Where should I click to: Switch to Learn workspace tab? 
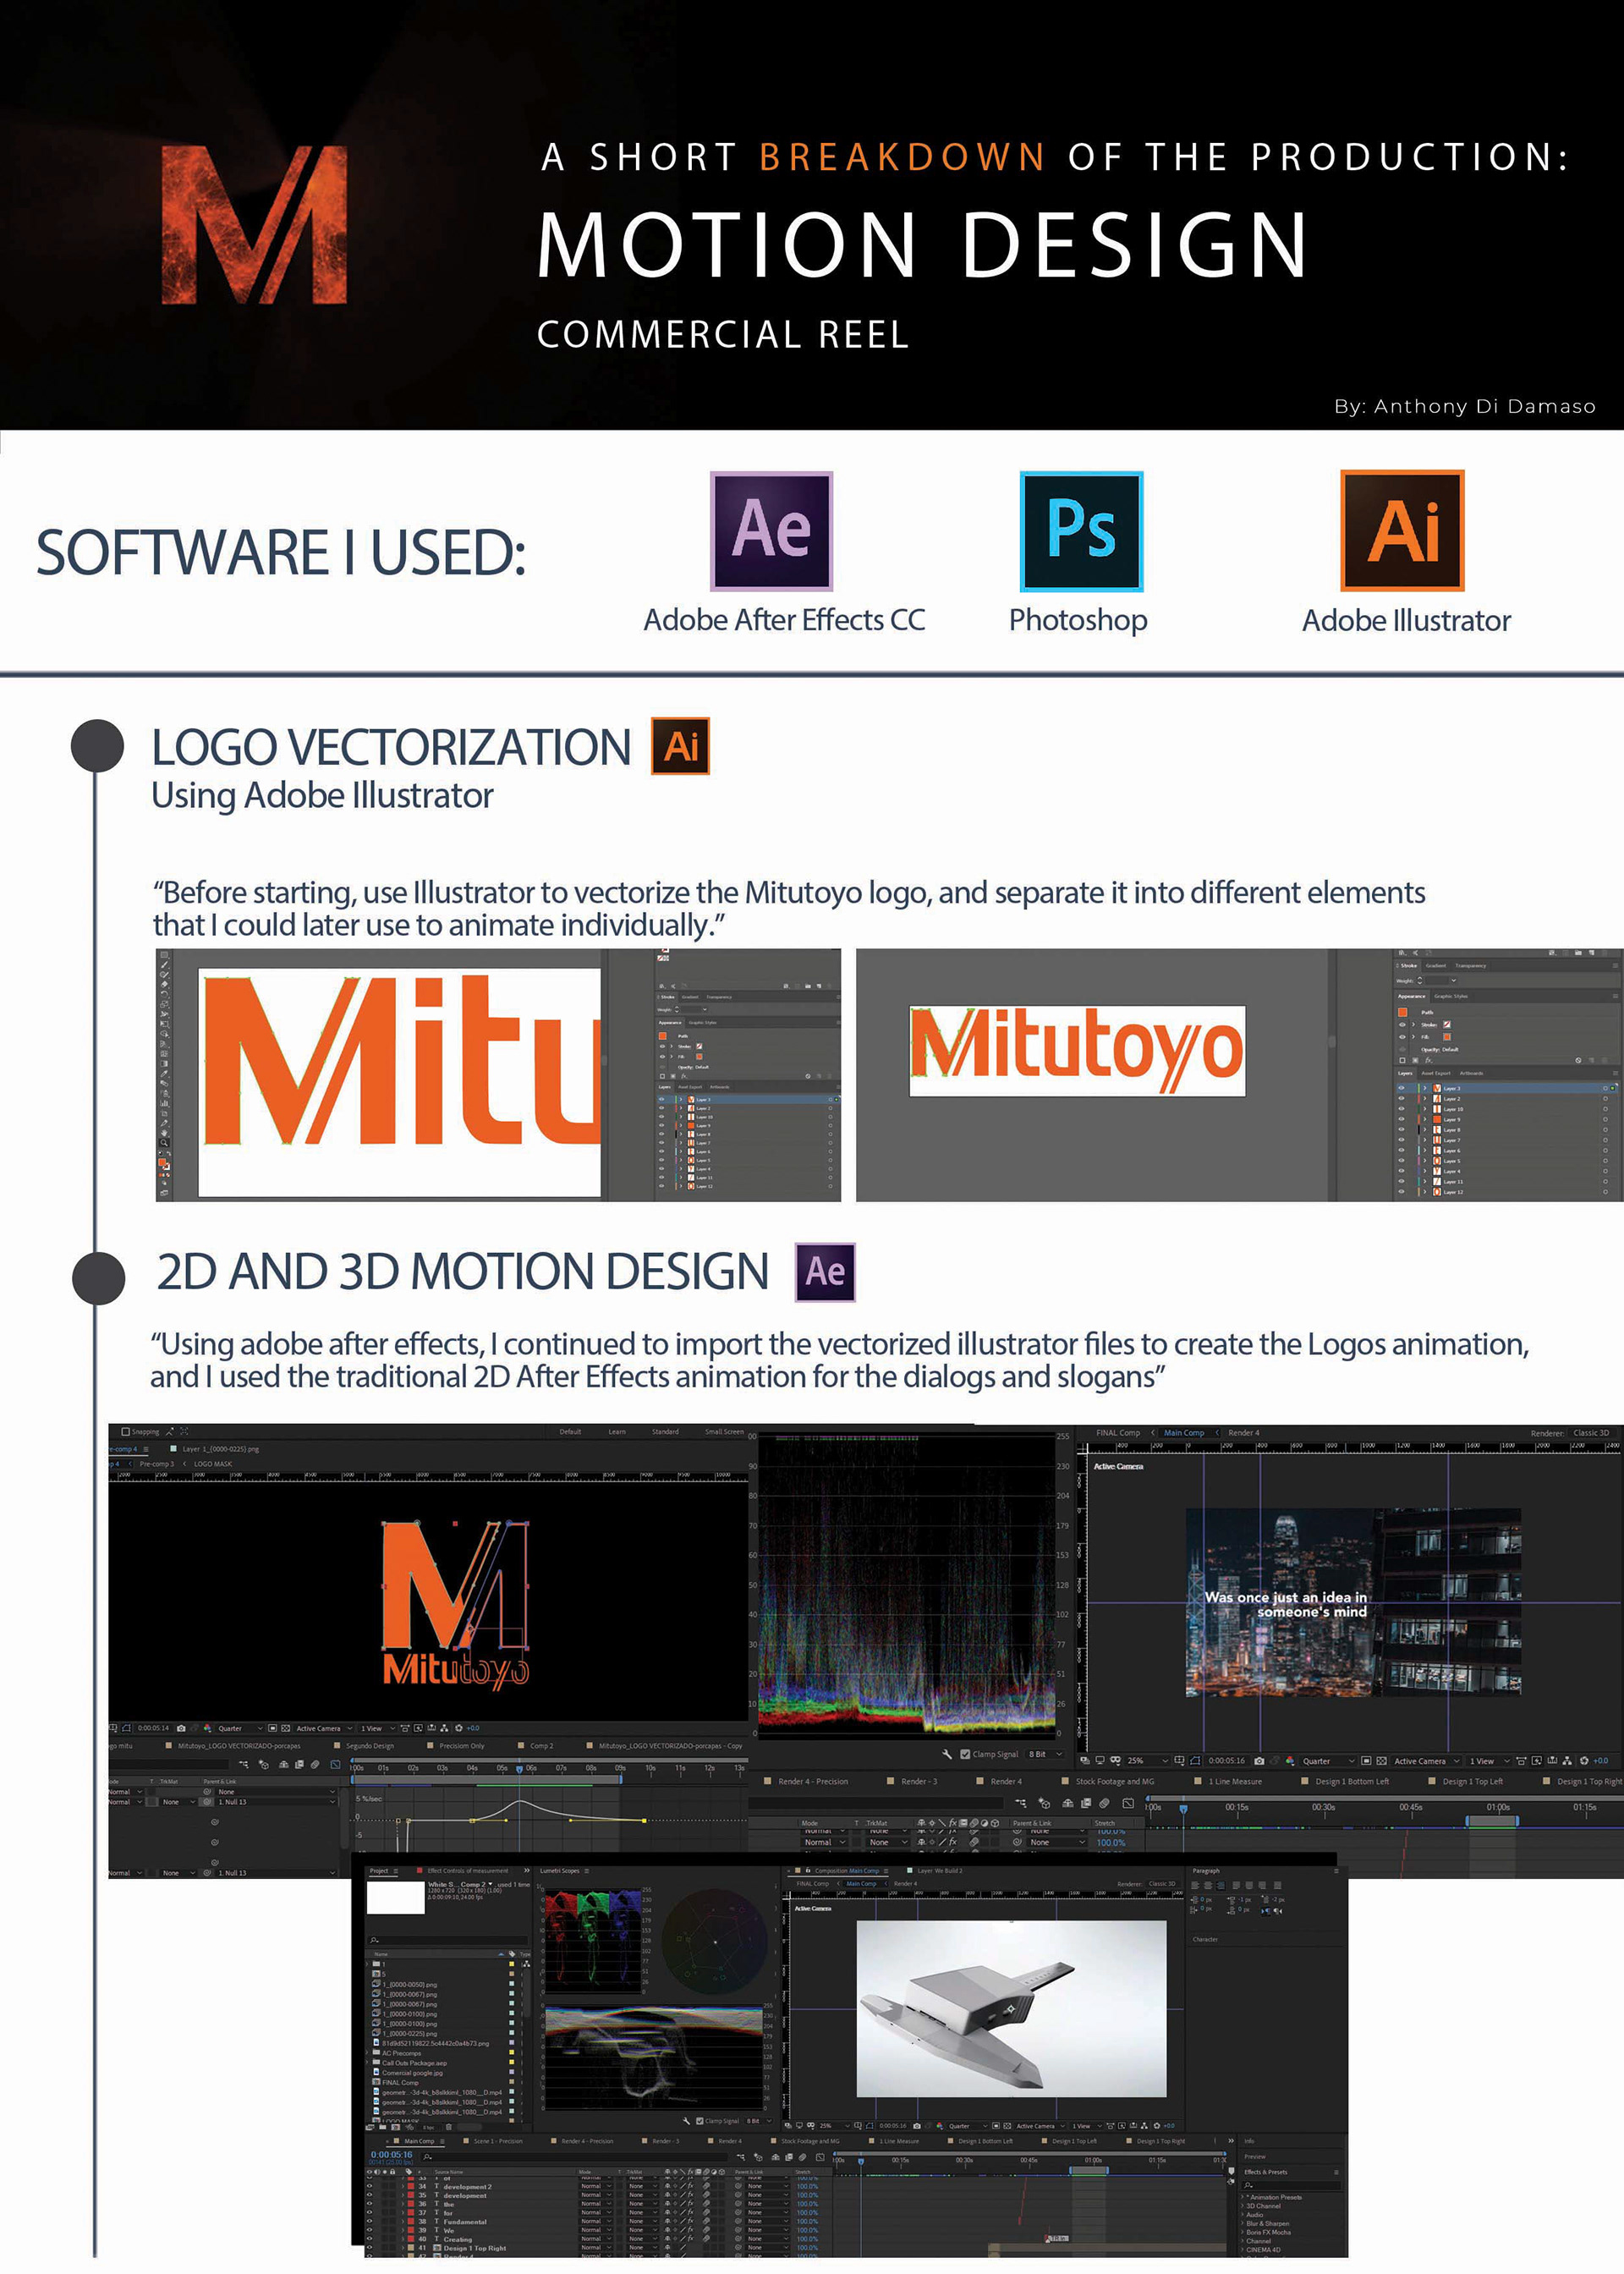pyautogui.click(x=617, y=1432)
